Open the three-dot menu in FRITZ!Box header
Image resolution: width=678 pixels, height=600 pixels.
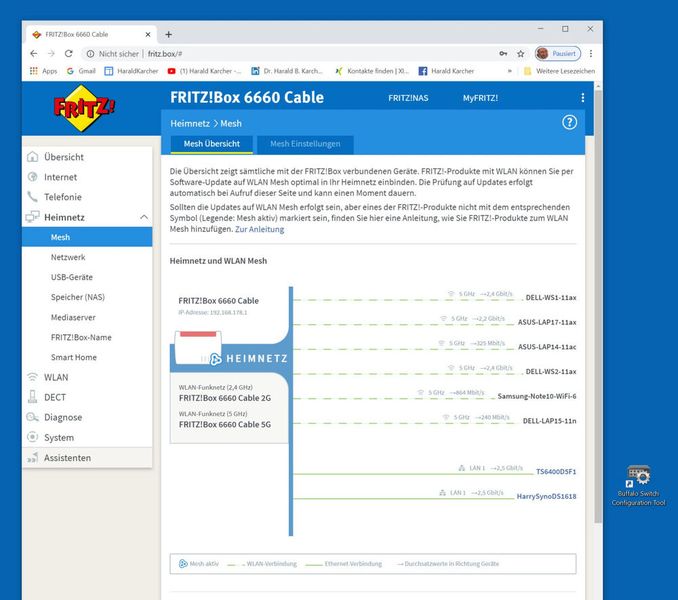tap(582, 98)
